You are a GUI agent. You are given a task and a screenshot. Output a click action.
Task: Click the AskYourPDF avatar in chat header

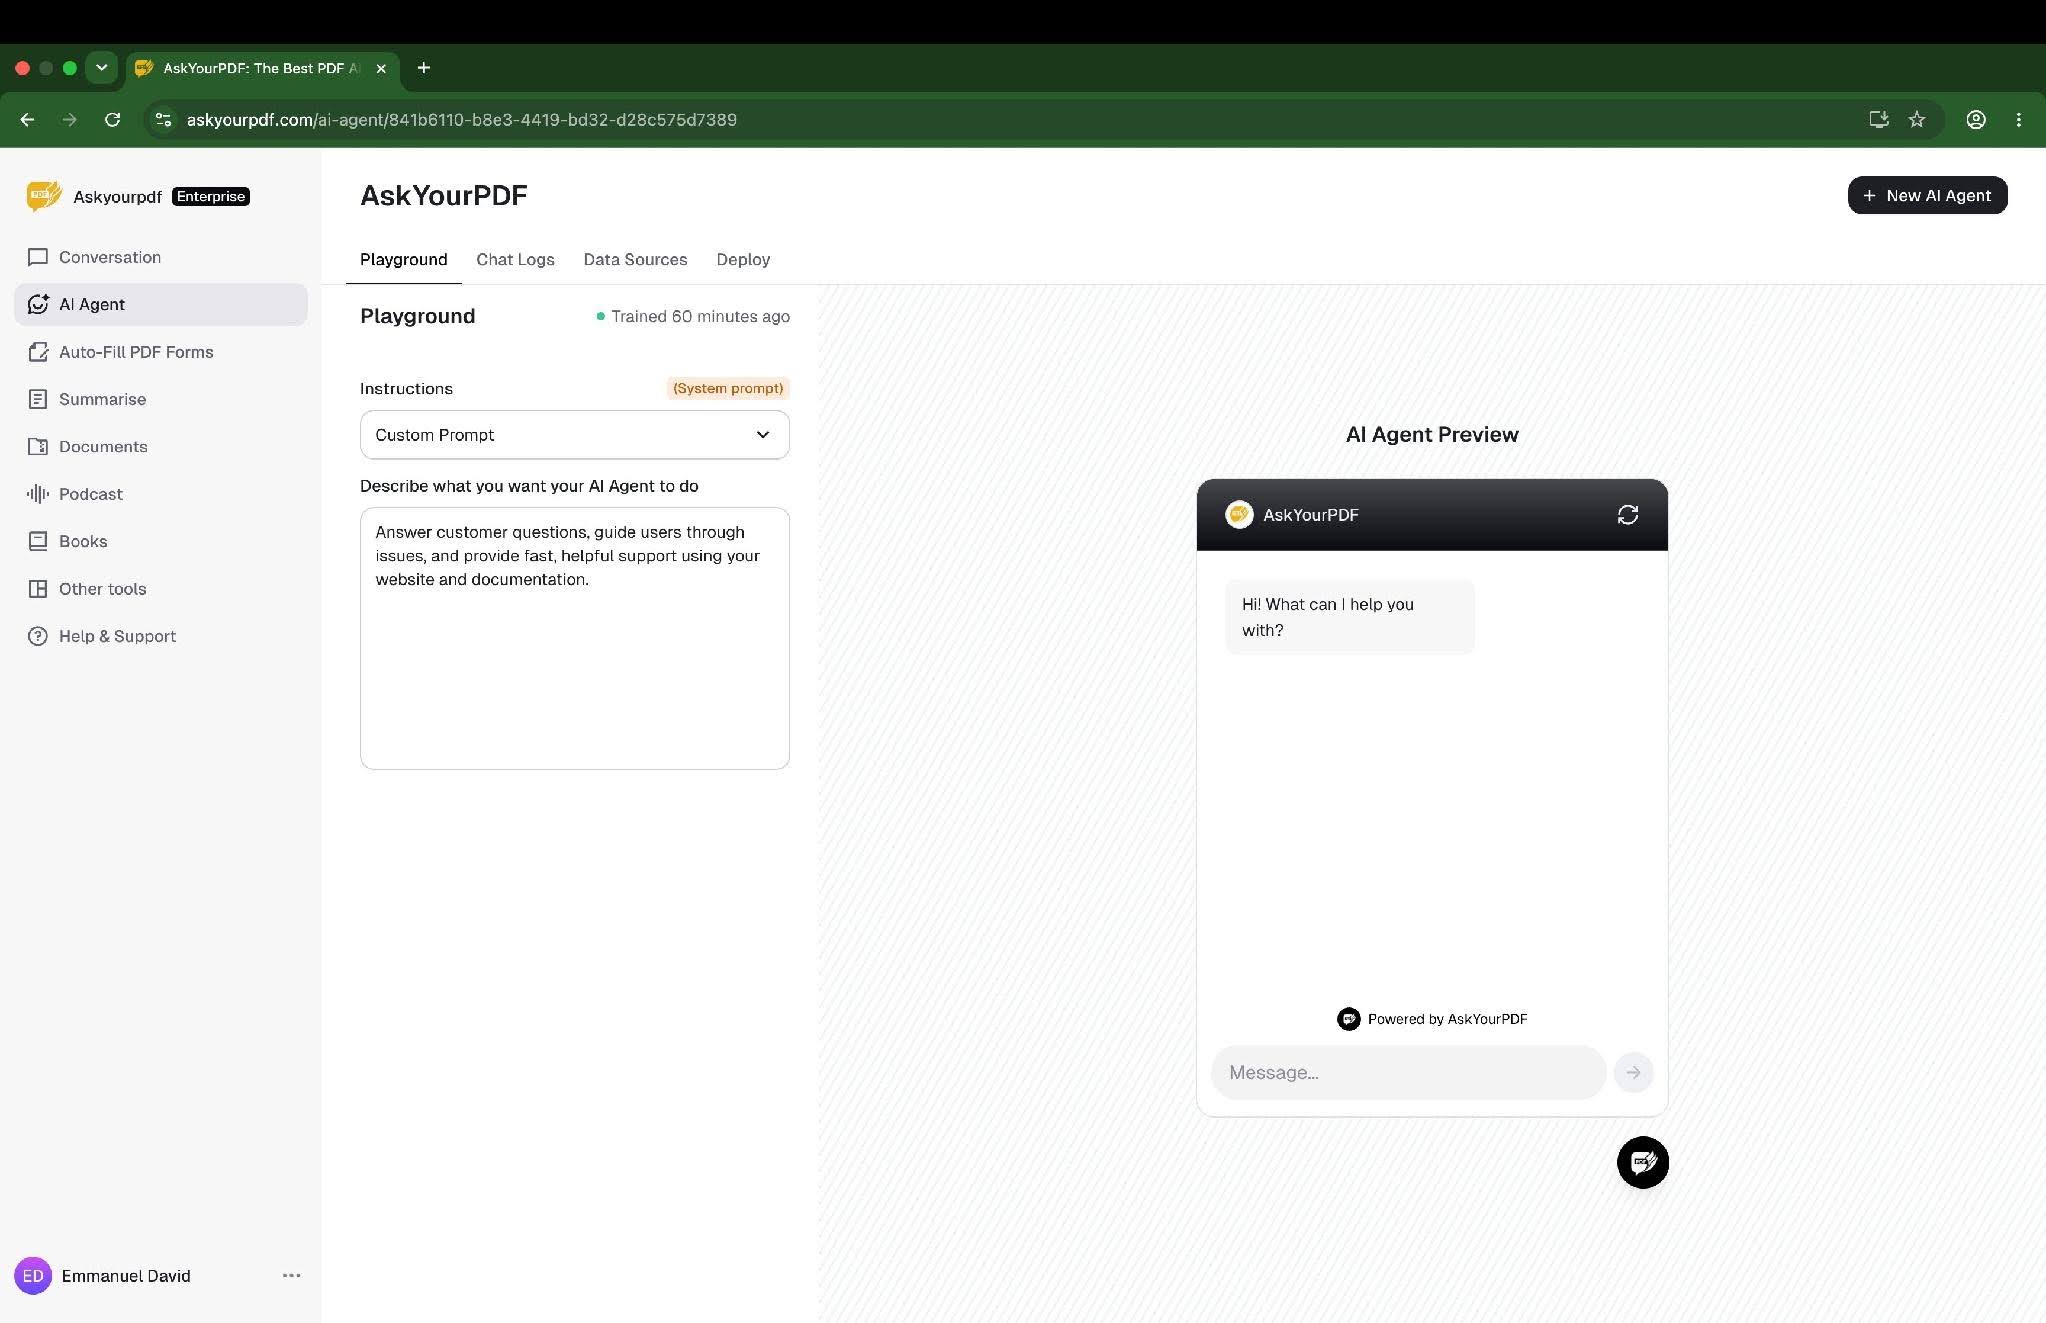click(1239, 514)
